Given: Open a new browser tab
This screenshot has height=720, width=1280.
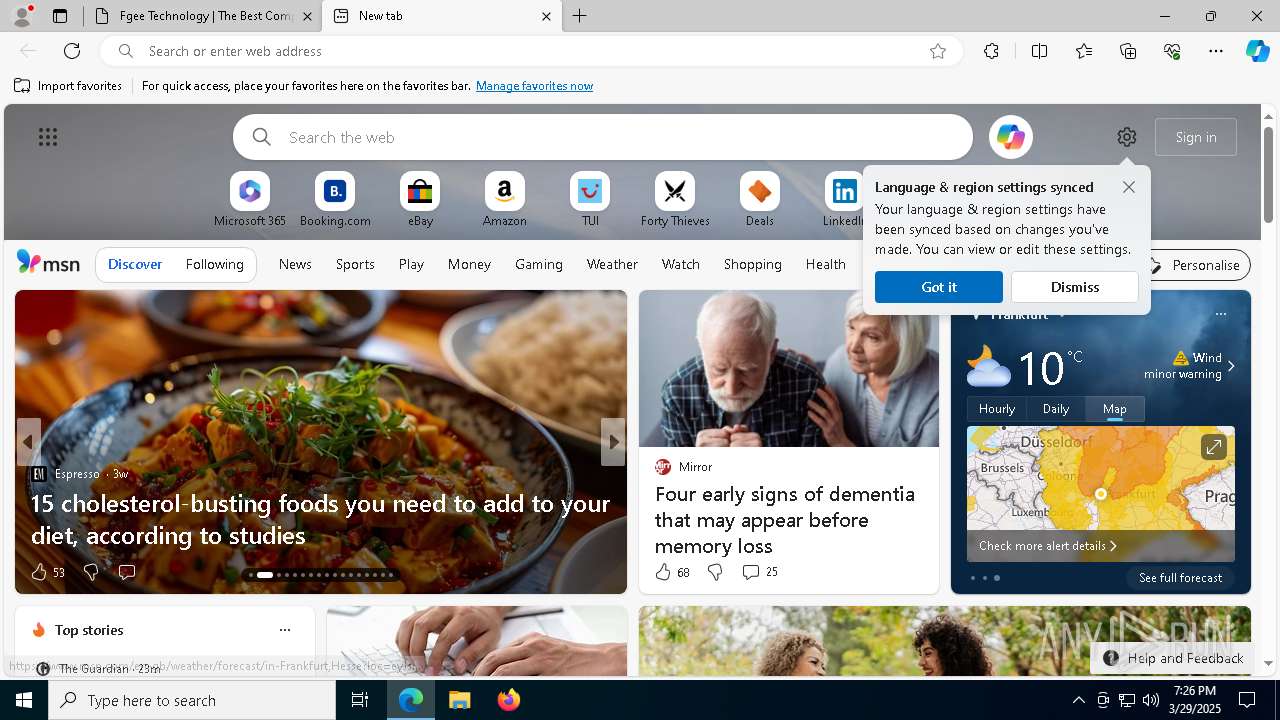Looking at the screenshot, I should [580, 16].
